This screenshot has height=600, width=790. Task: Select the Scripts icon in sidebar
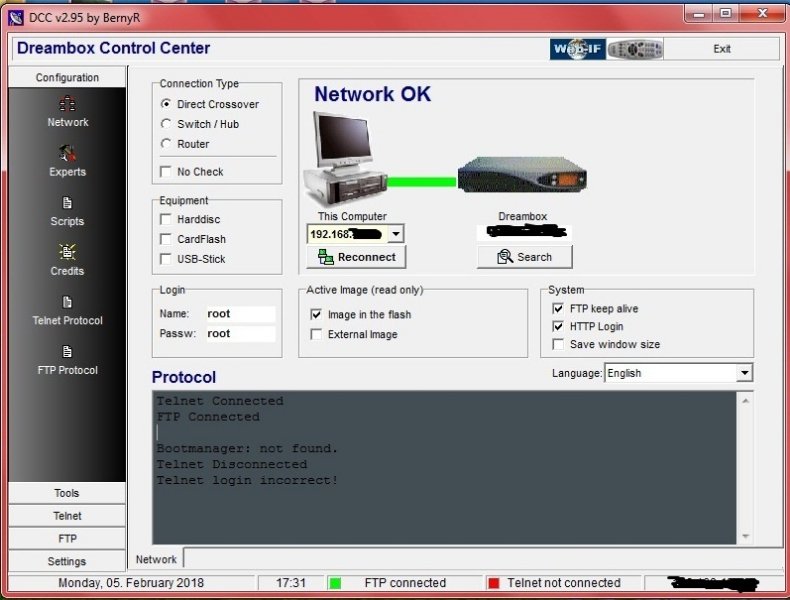coord(67,204)
